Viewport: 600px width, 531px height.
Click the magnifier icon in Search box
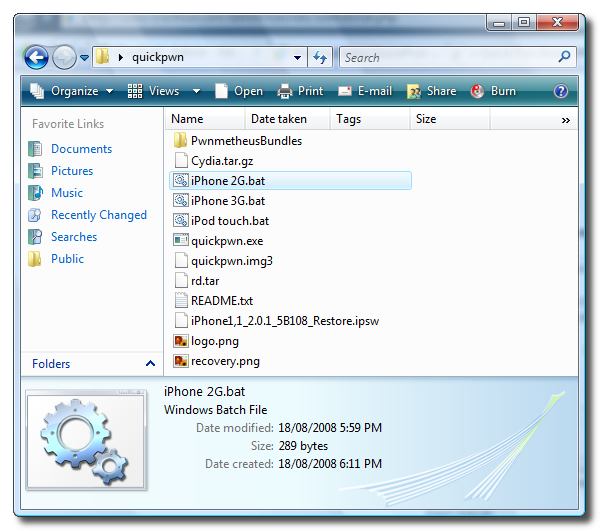565,58
